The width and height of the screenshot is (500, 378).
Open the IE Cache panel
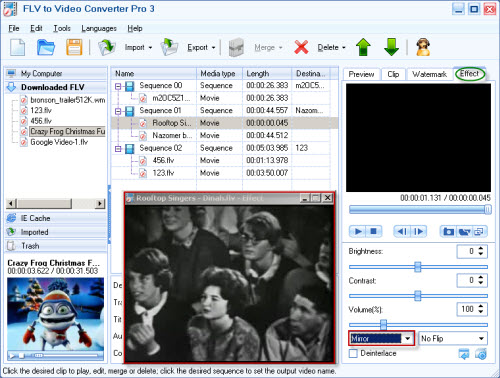pyautogui.click(x=56, y=218)
